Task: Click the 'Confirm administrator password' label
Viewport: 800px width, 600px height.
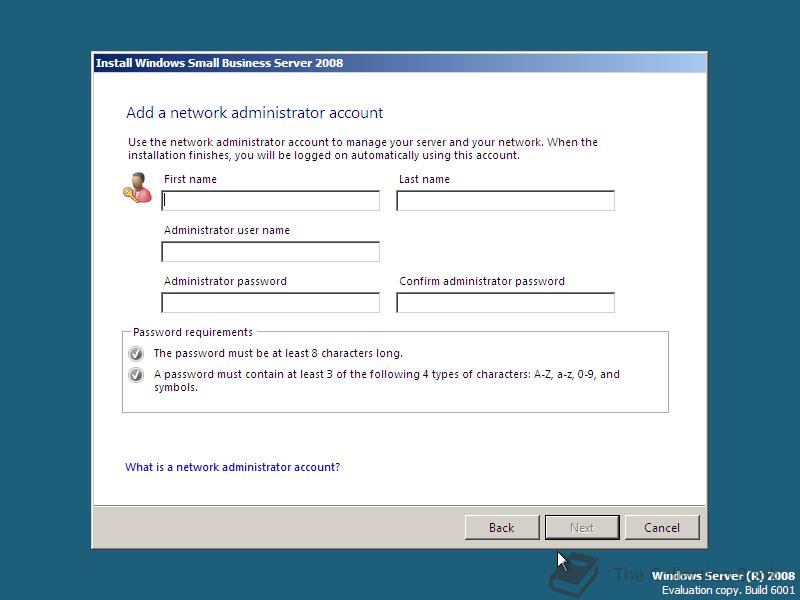Action: pyautogui.click(x=482, y=281)
